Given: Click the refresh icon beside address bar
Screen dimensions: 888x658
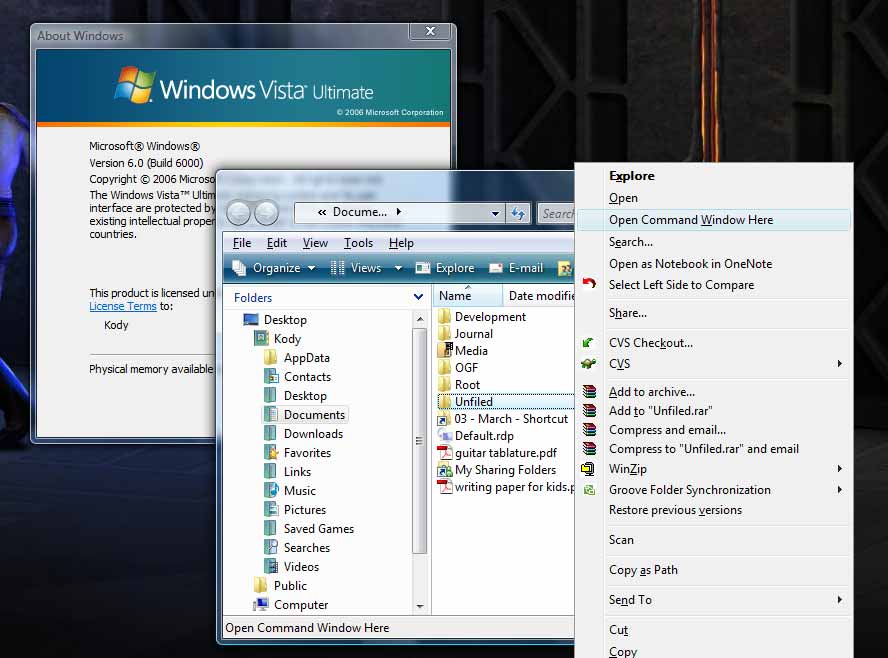Looking at the screenshot, I should (x=518, y=213).
